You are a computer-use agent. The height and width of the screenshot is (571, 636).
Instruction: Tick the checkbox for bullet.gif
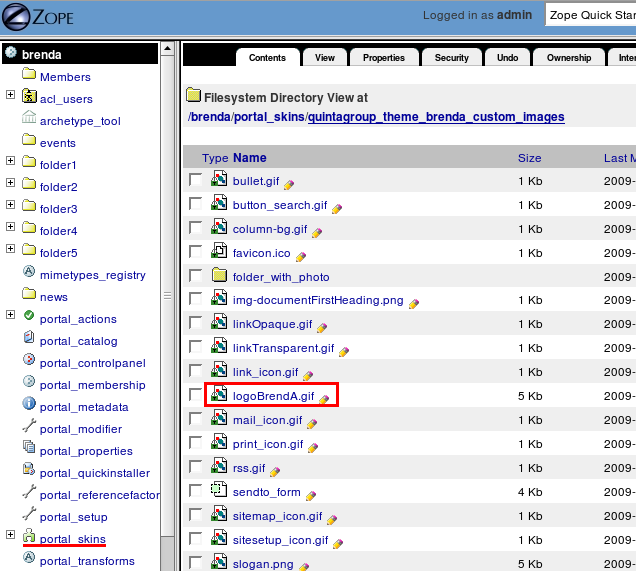coord(196,180)
